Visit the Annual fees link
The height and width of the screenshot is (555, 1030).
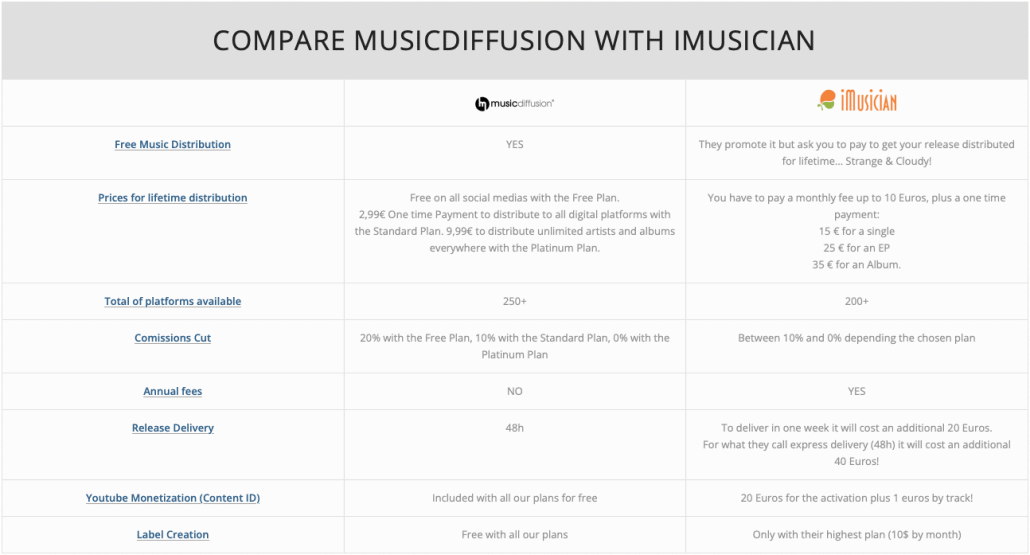pos(173,391)
